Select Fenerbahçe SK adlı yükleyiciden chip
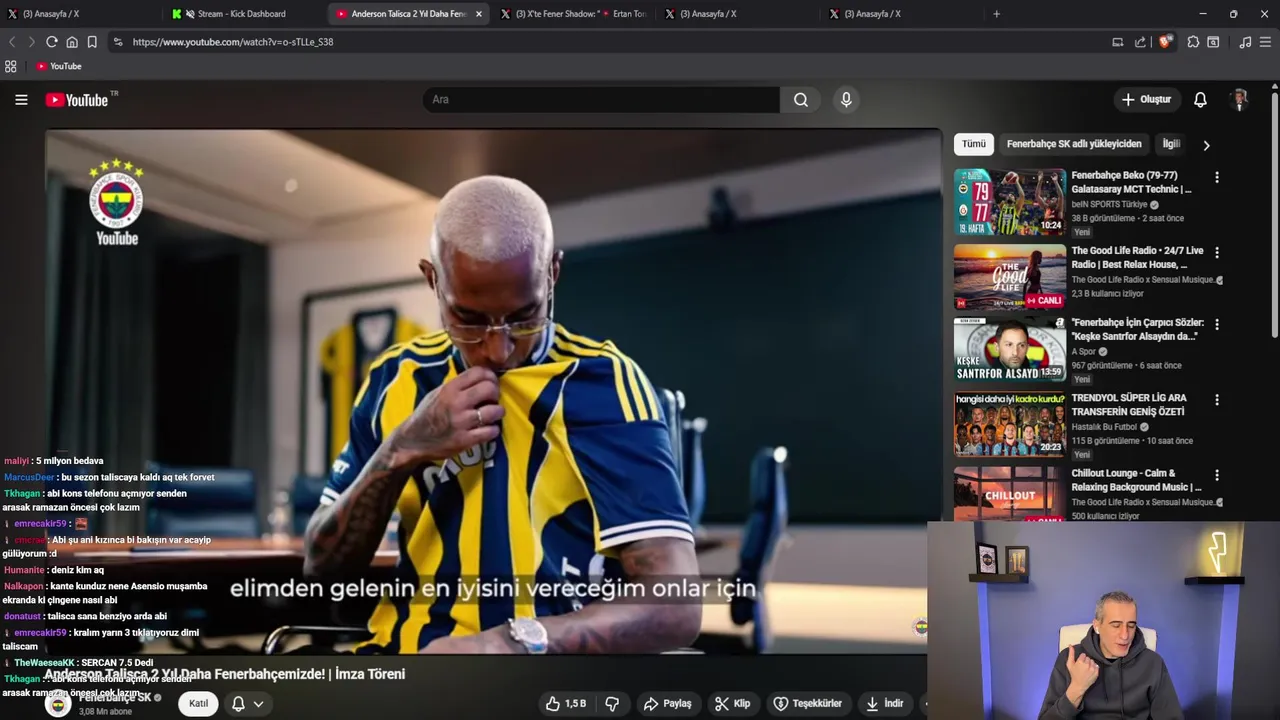 coord(1074,144)
